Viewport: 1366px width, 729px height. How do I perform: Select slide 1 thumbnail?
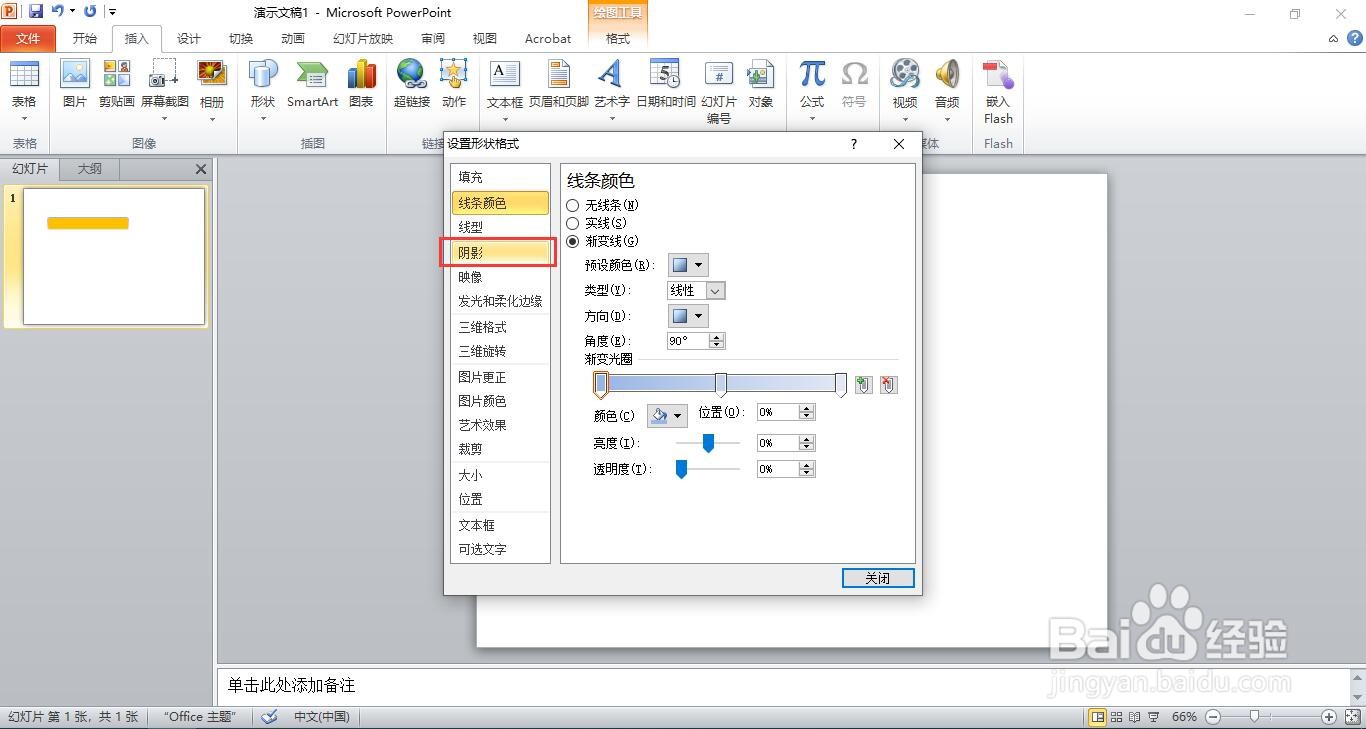(114, 257)
